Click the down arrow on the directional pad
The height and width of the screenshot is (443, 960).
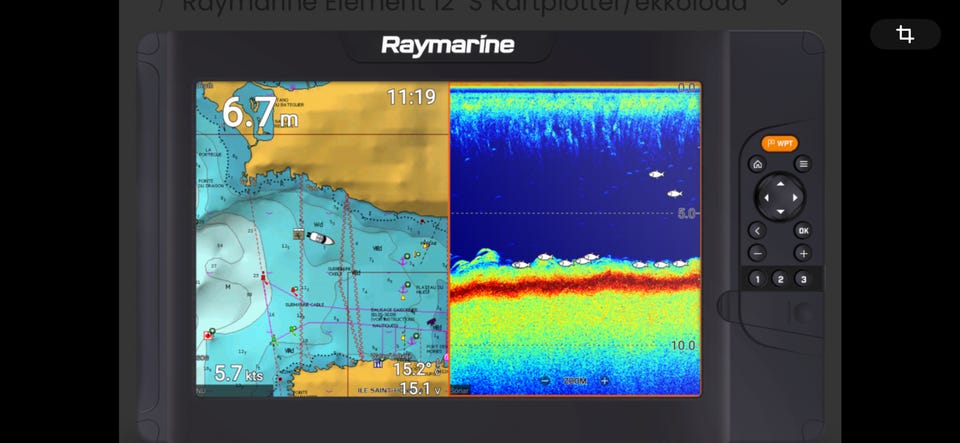tap(780, 212)
